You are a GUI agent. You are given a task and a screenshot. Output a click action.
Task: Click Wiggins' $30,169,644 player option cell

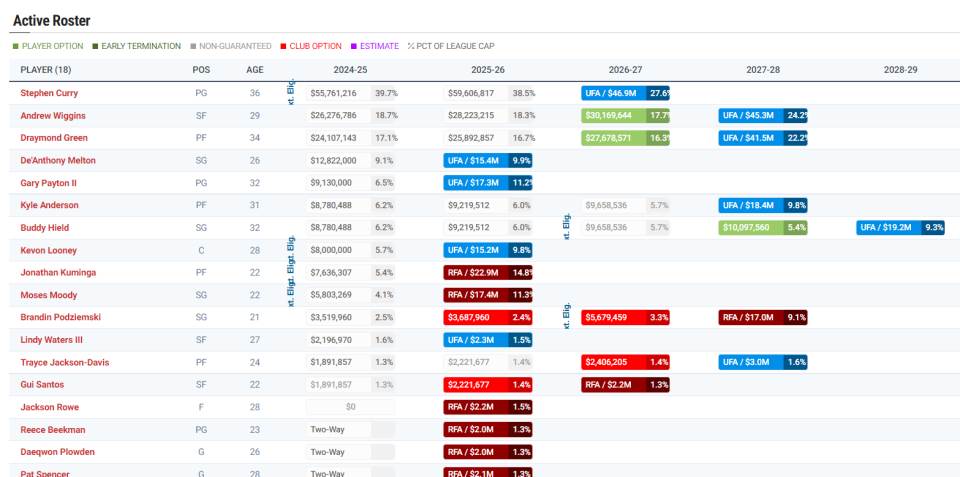625,116
